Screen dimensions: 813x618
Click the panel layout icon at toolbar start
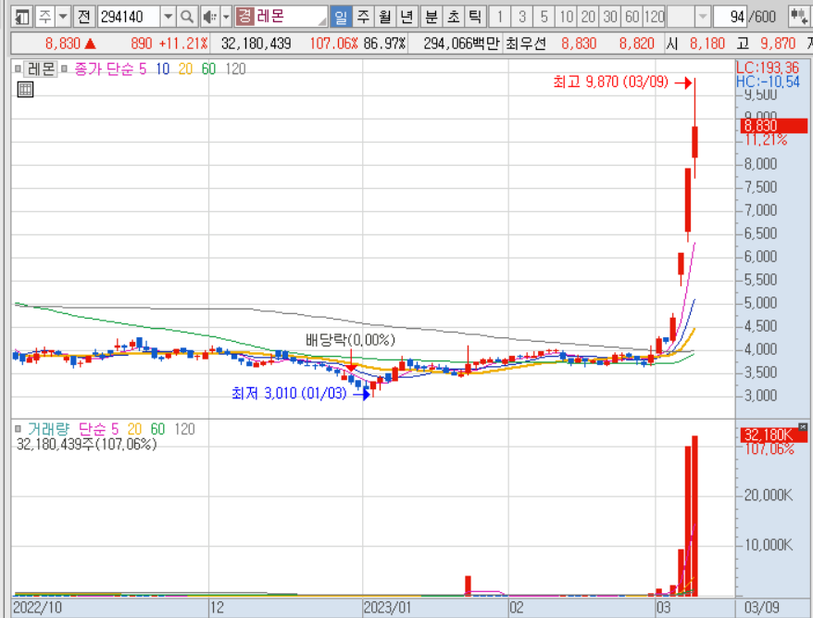pyautogui.click(x=22, y=17)
